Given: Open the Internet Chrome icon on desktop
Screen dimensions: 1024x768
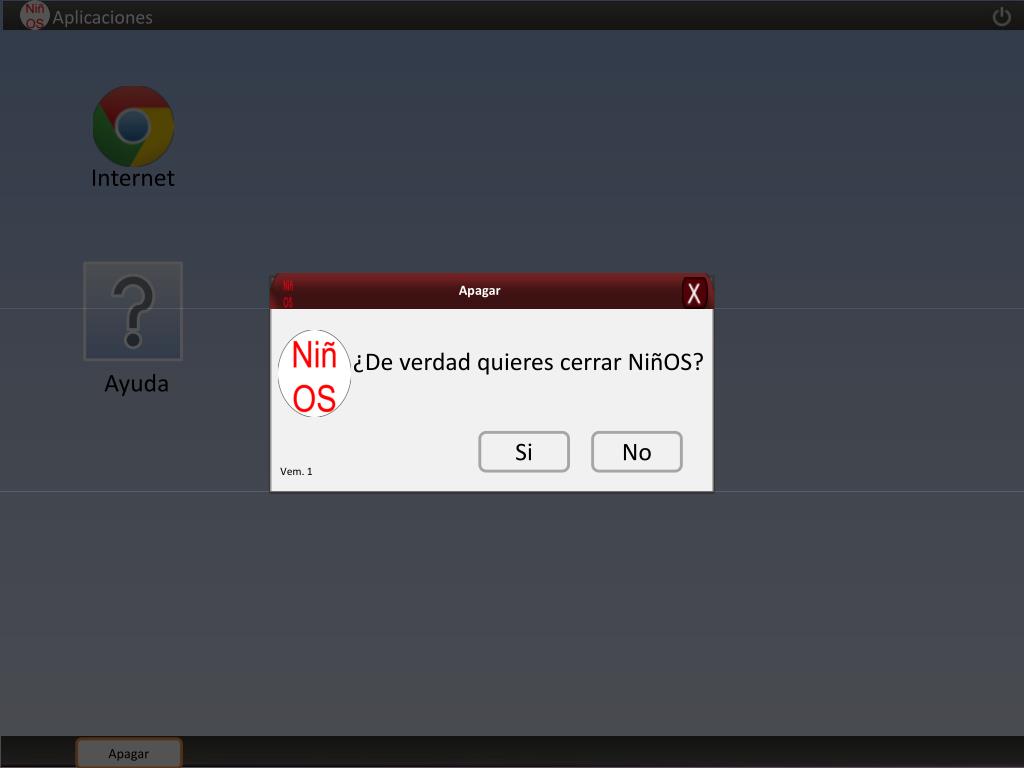Looking at the screenshot, I should tap(133, 126).
